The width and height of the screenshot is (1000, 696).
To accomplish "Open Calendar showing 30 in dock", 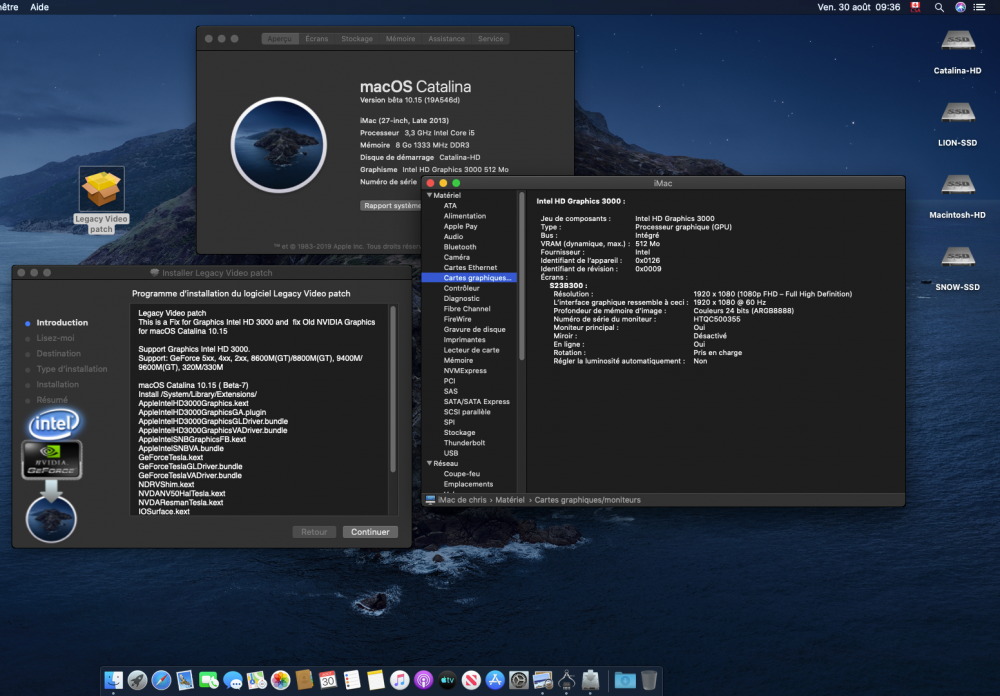I will (x=328, y=680).
